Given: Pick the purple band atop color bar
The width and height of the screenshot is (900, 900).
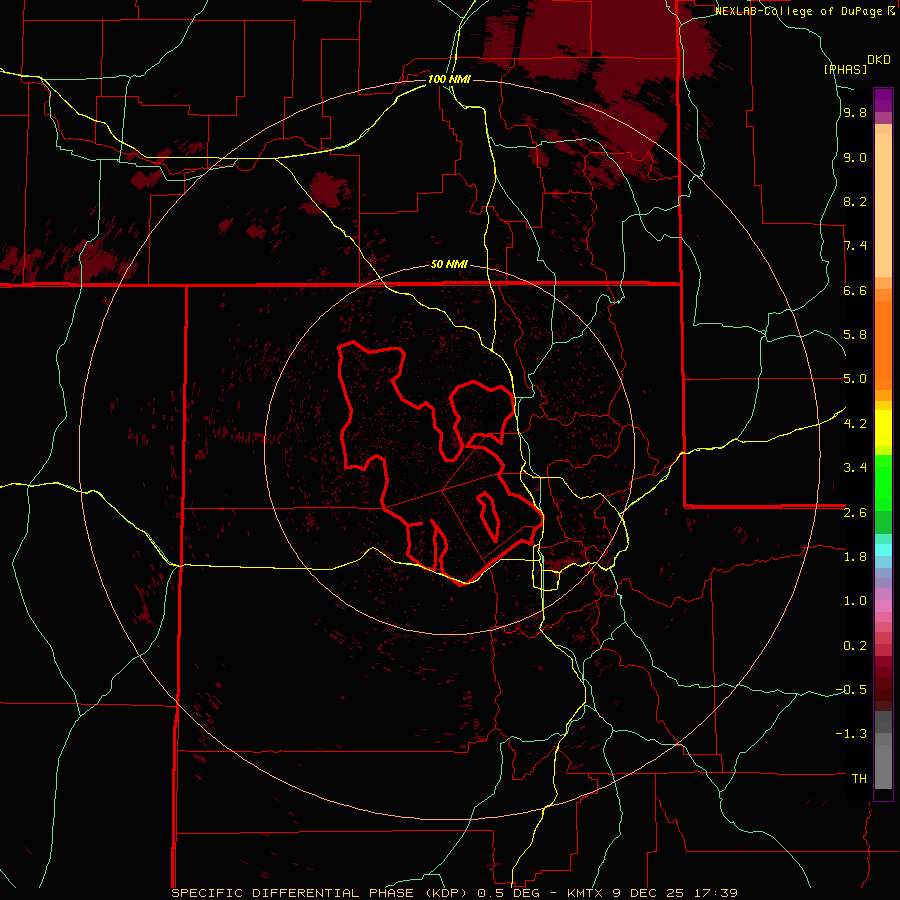Looking at the screenshot, I should pyautogui.click(x=883, y=100).
